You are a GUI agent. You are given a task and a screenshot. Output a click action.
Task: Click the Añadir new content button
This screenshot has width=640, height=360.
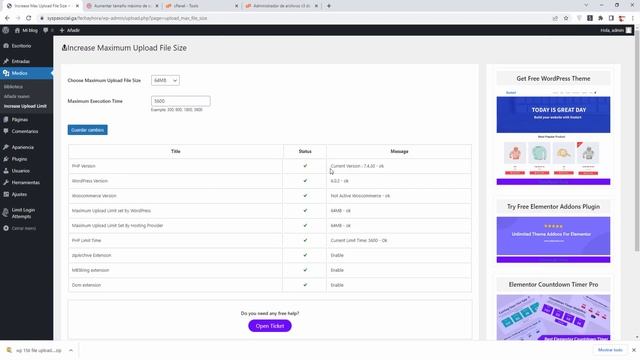pos(70,30)
